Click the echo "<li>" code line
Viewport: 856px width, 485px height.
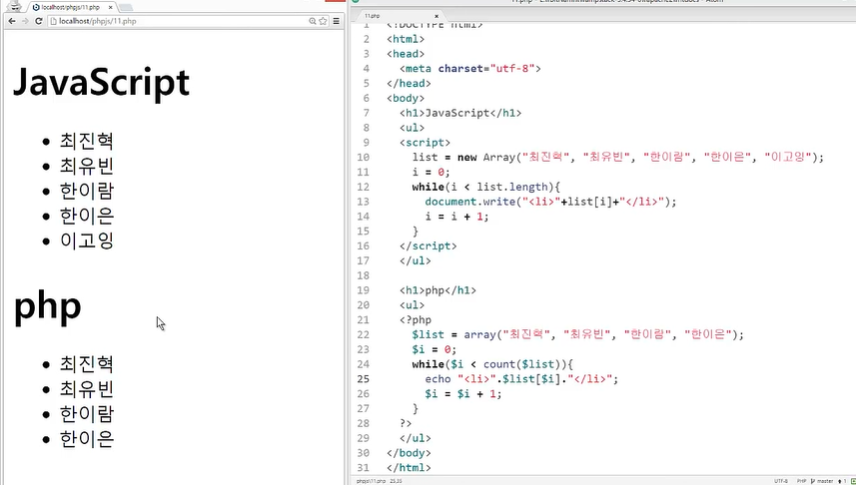522,379
